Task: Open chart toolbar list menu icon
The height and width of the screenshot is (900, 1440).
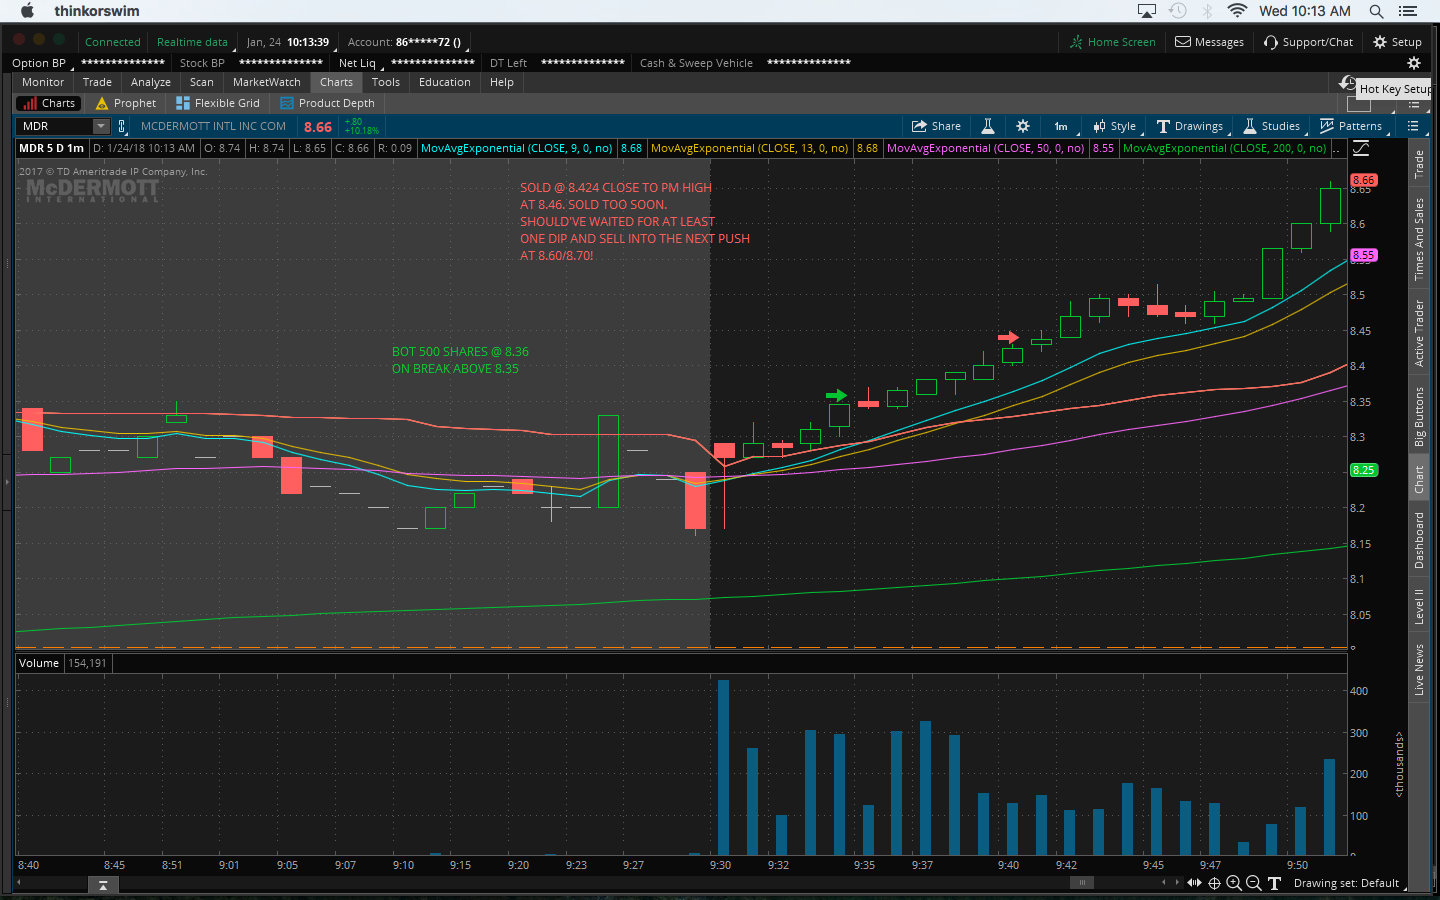Action: (x=1413, y=126)
